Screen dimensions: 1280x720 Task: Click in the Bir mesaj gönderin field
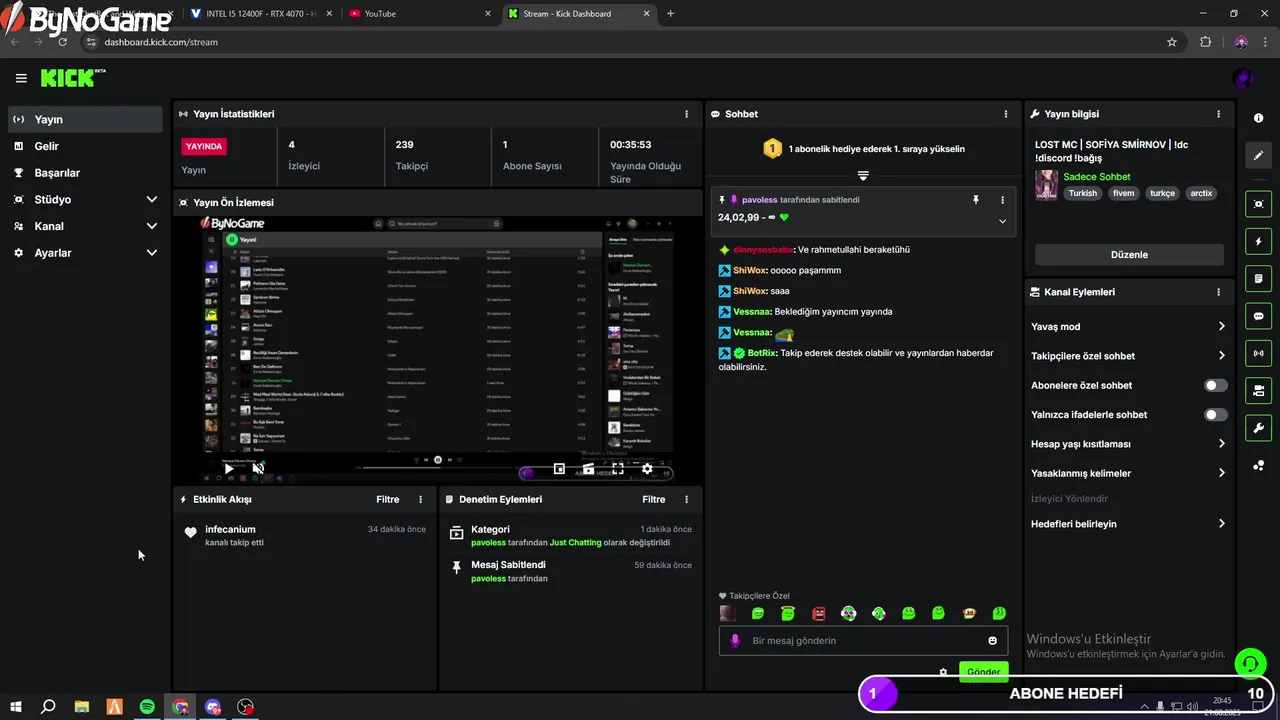(x=863, y=641)
